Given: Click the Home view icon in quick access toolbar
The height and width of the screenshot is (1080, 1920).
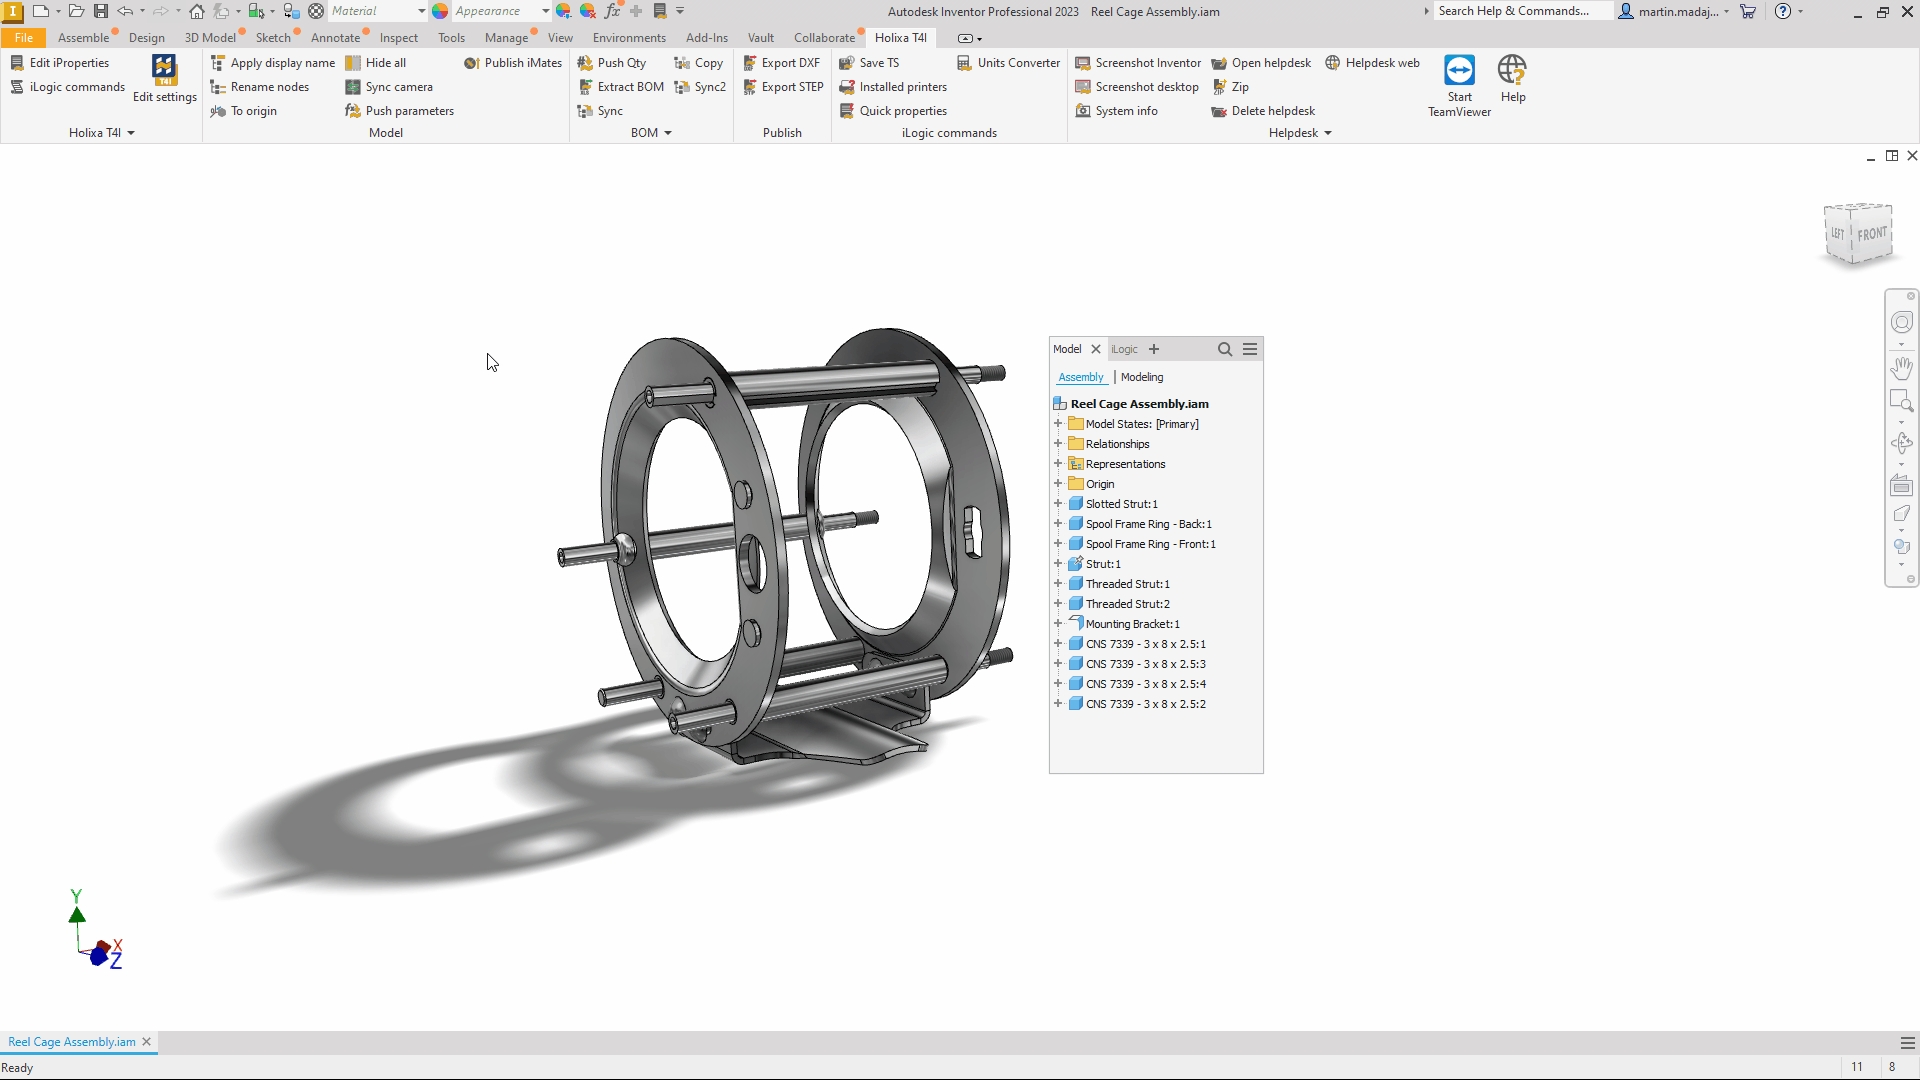Looking at the screenshot, I should [197, 11].
